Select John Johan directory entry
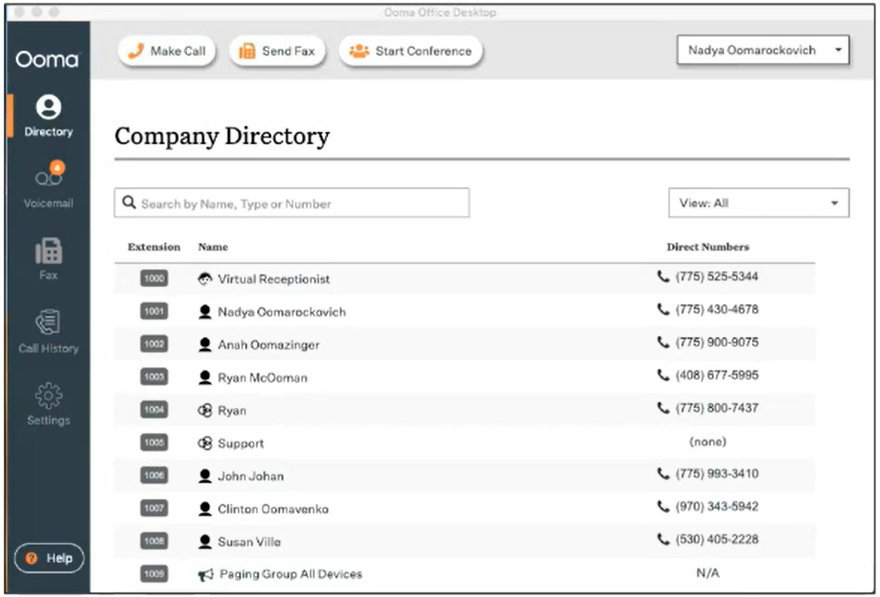The width and height of the screenshot is (880, 597). [x=251, y=476]
